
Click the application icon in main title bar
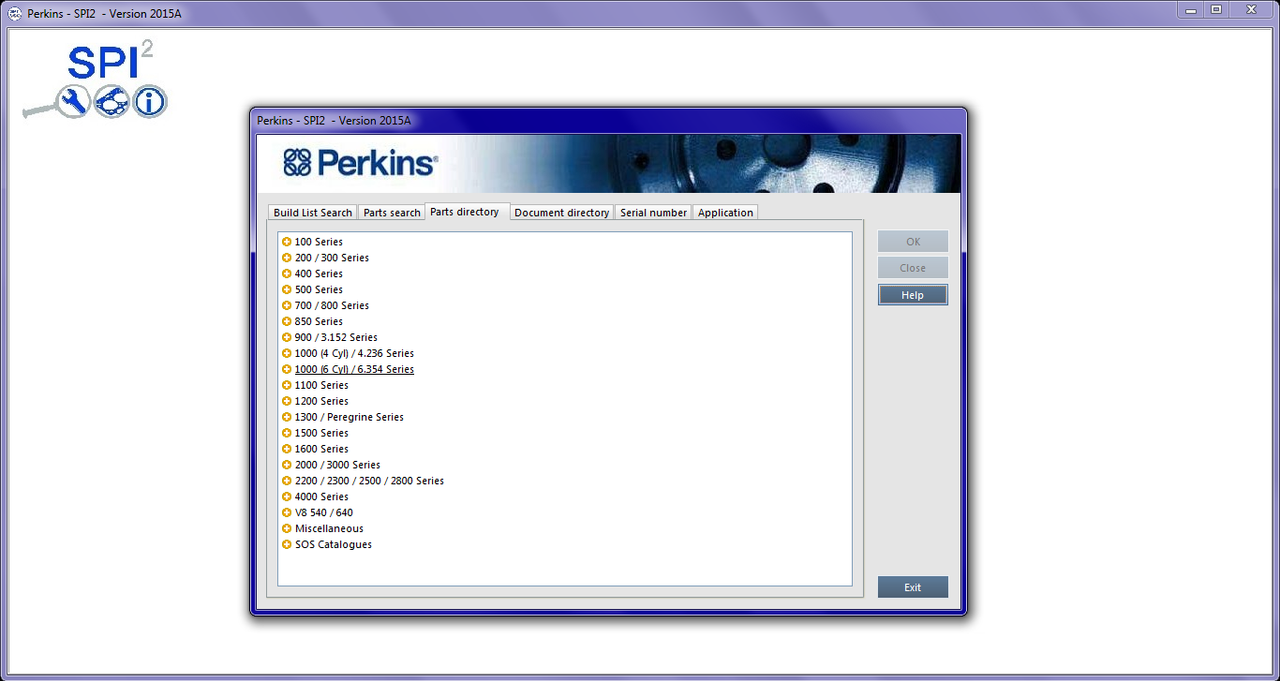15,13
